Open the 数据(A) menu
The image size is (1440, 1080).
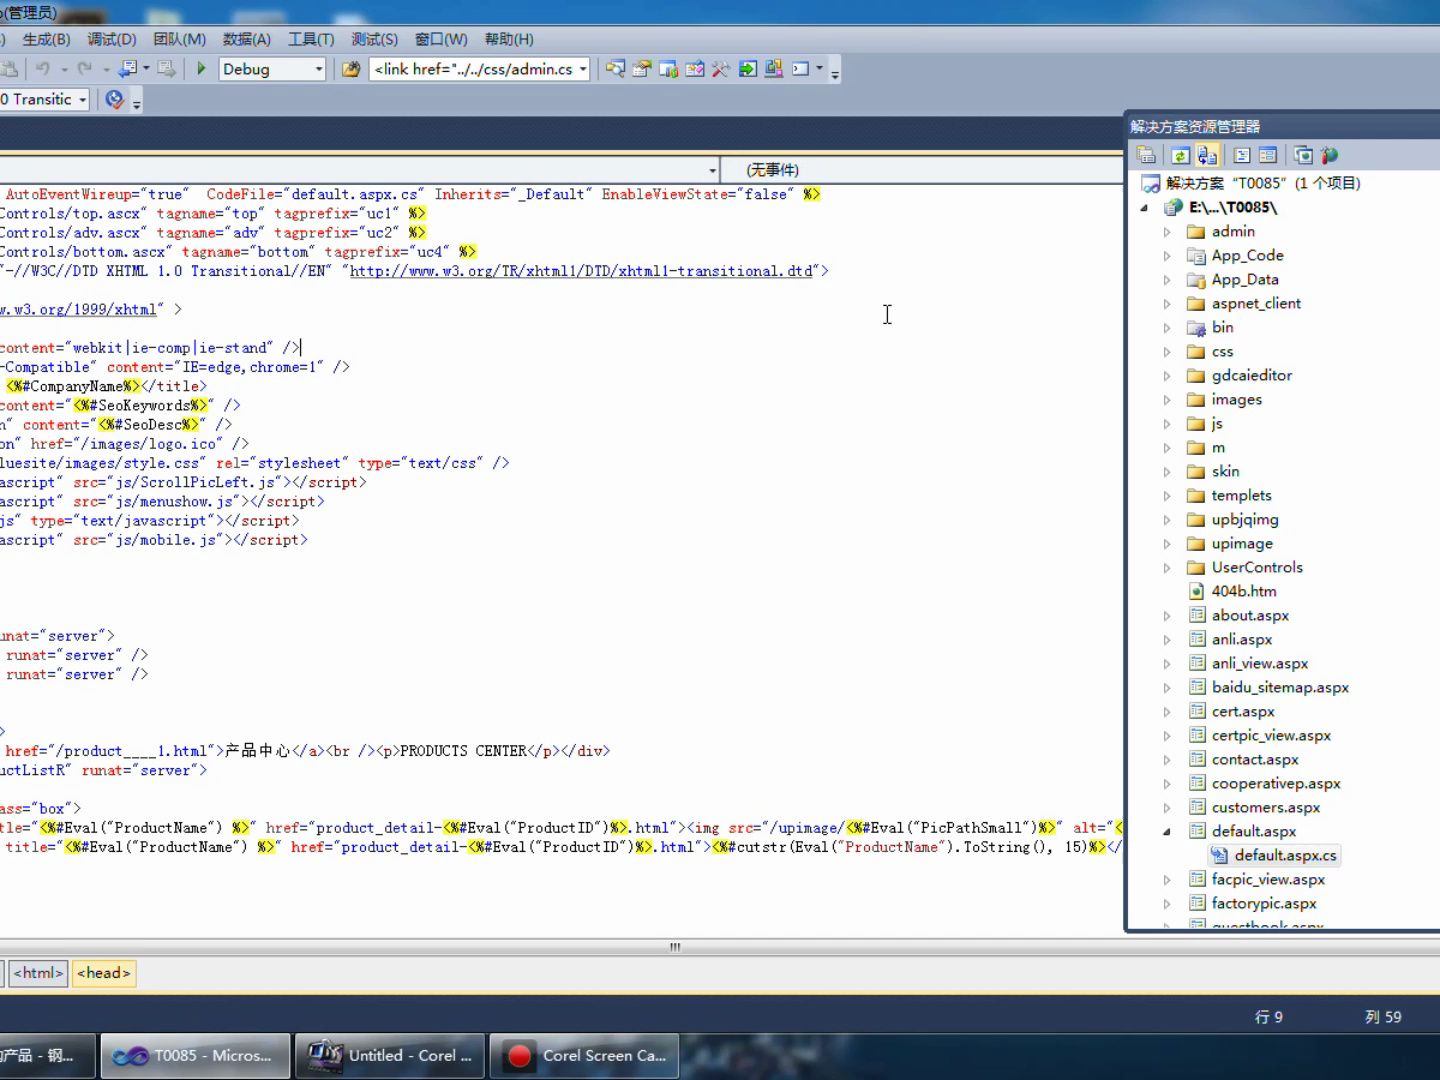click(246, 39)
